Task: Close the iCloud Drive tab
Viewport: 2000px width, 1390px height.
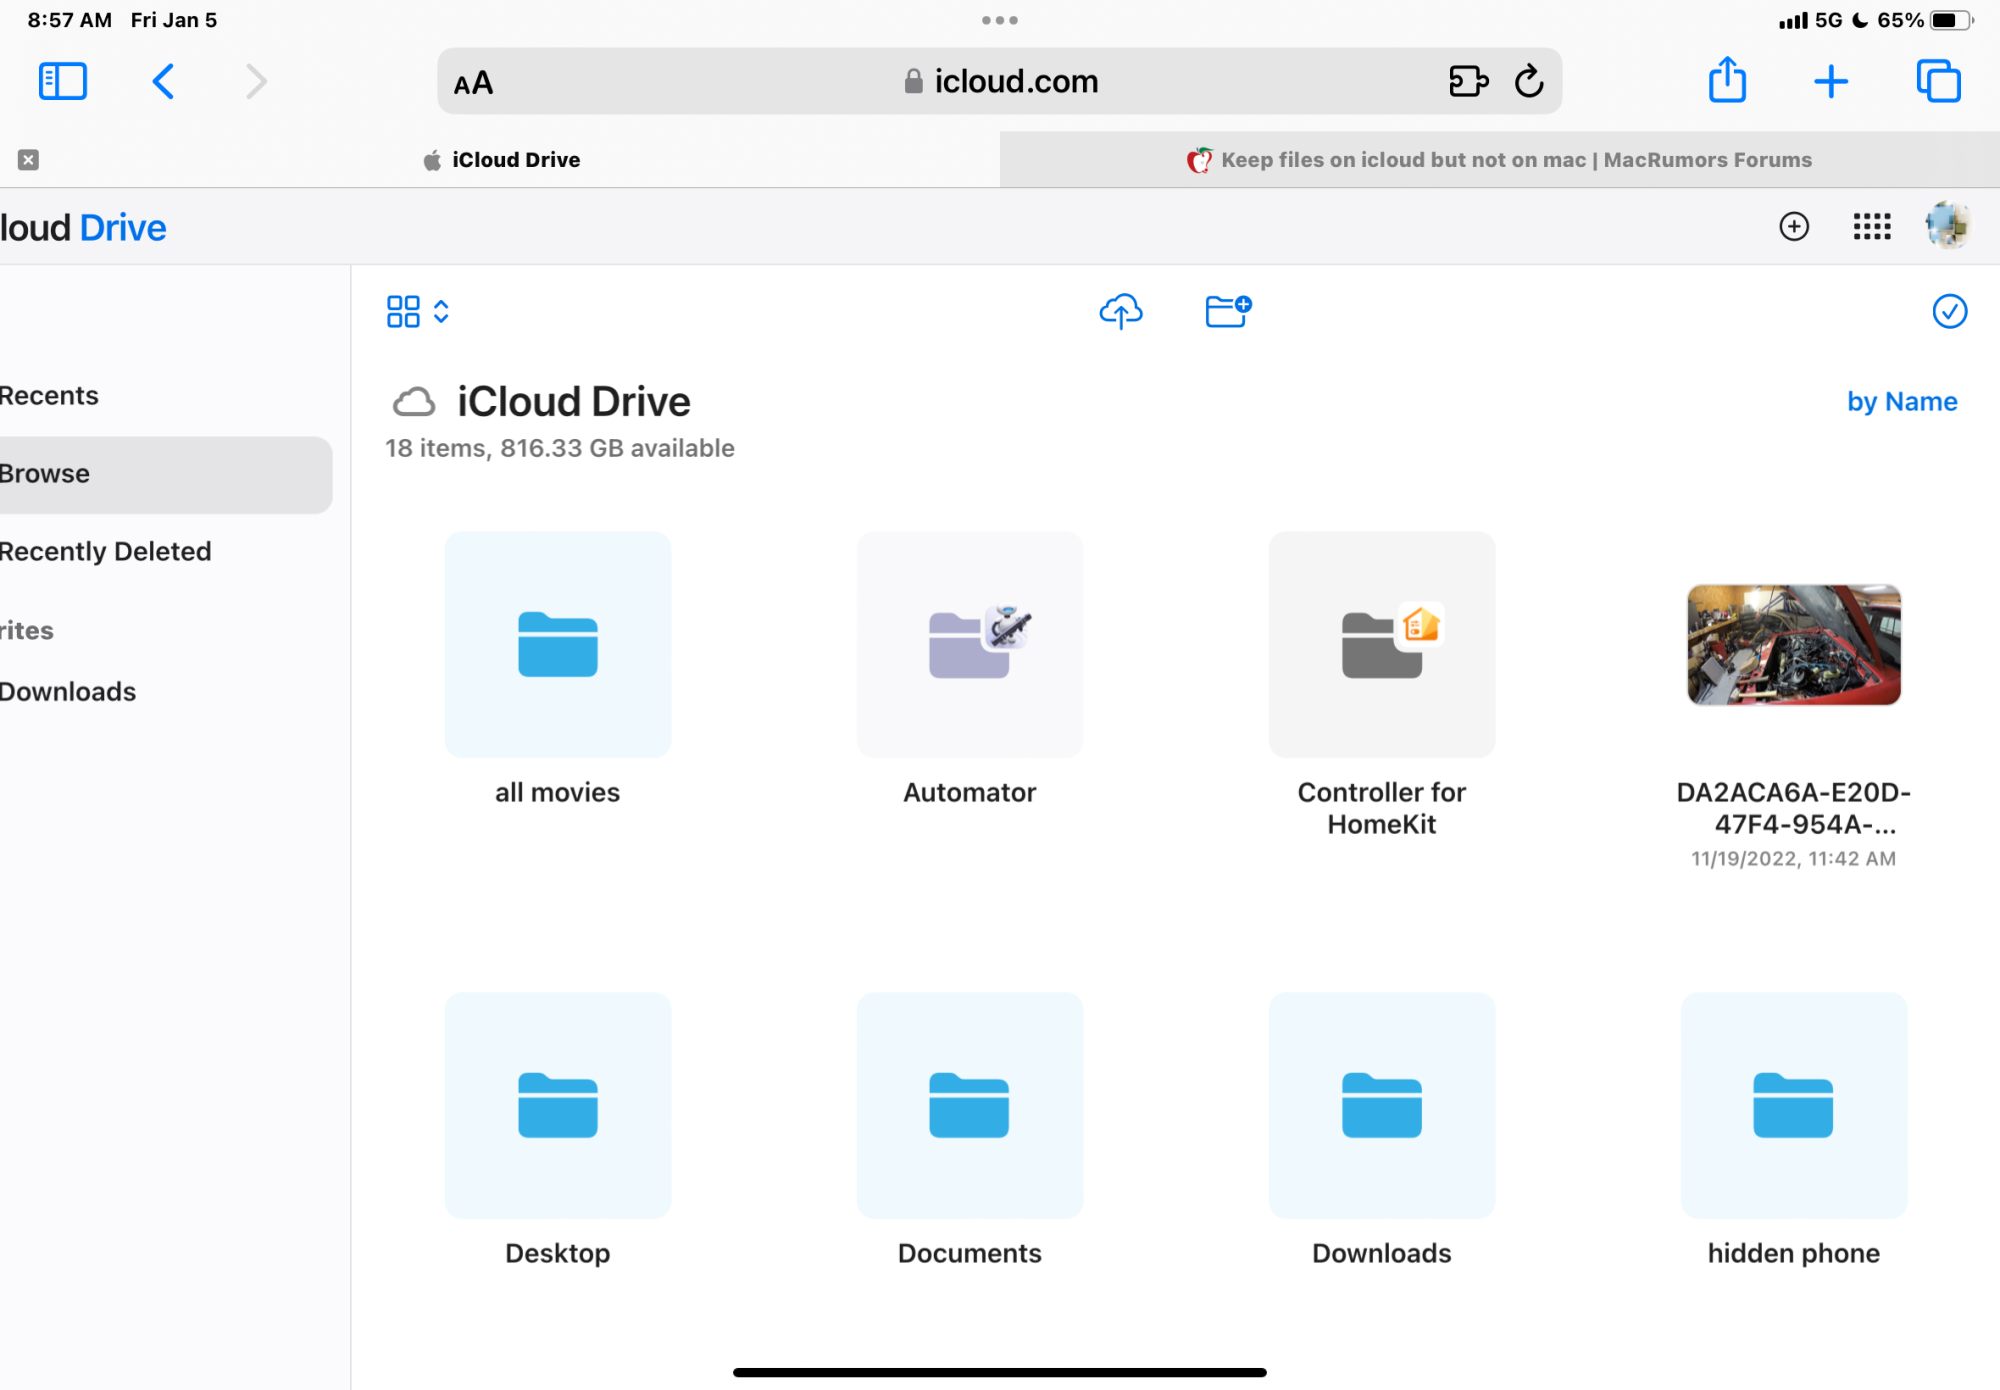Action: [x=28, y=160]
